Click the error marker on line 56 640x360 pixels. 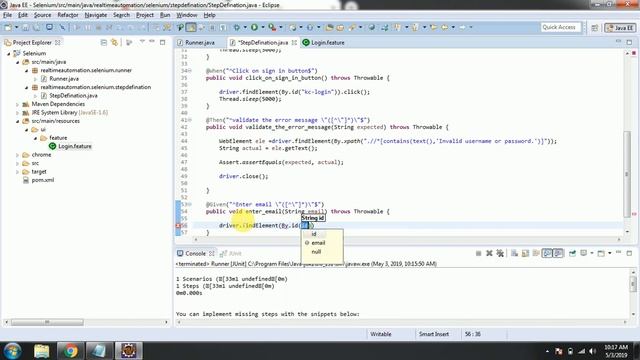click(178, 225)
